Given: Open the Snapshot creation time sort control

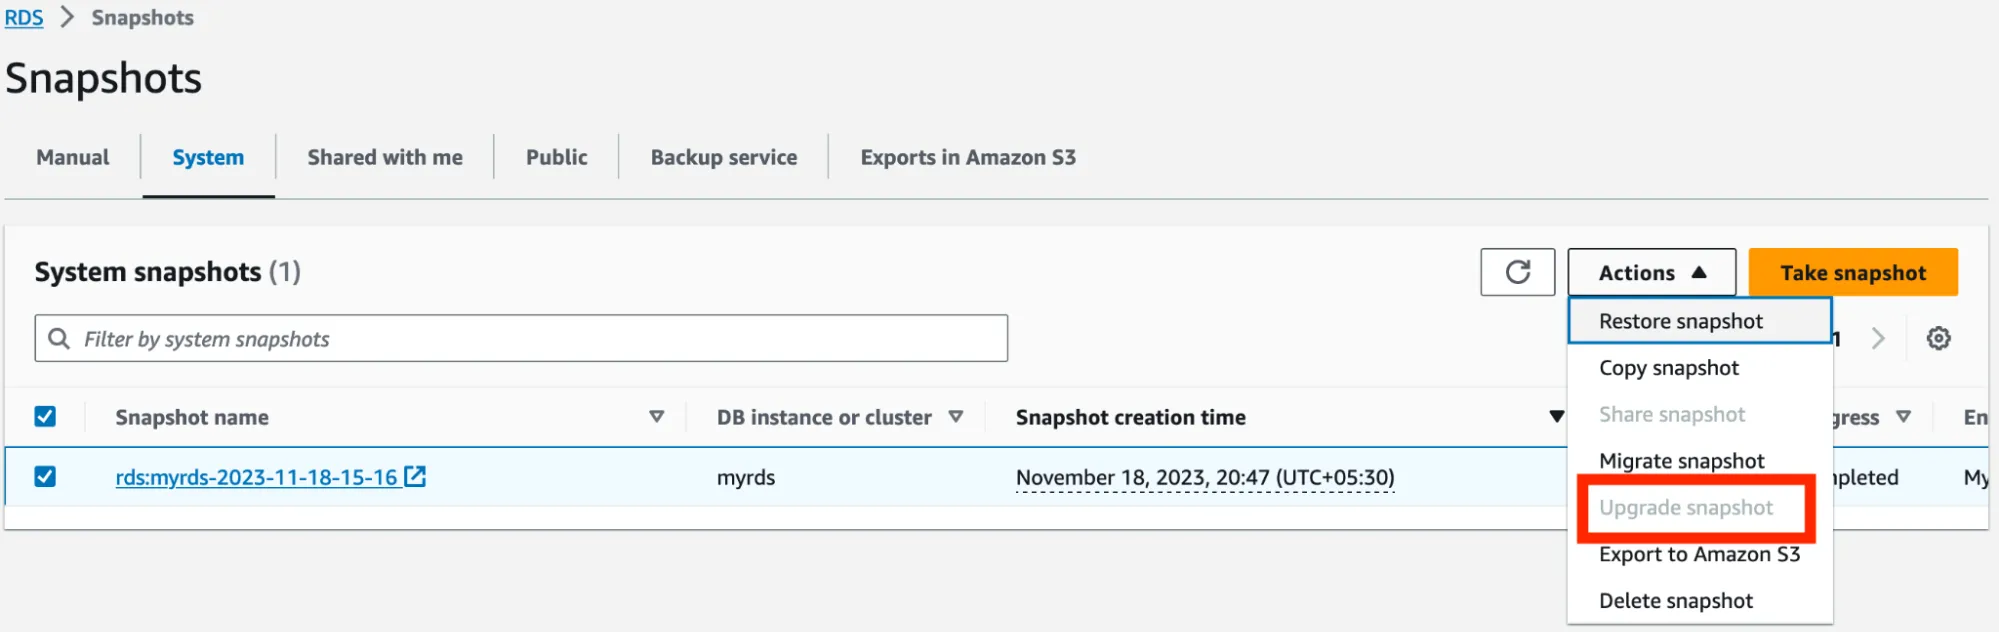Looking at the screenshot, I should point(1553,416).
